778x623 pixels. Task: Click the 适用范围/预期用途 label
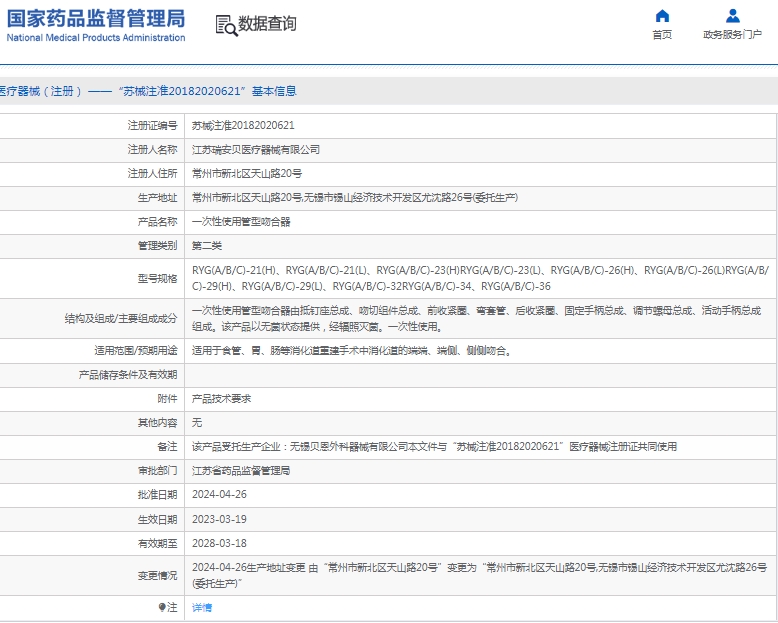tap(135, 351)
